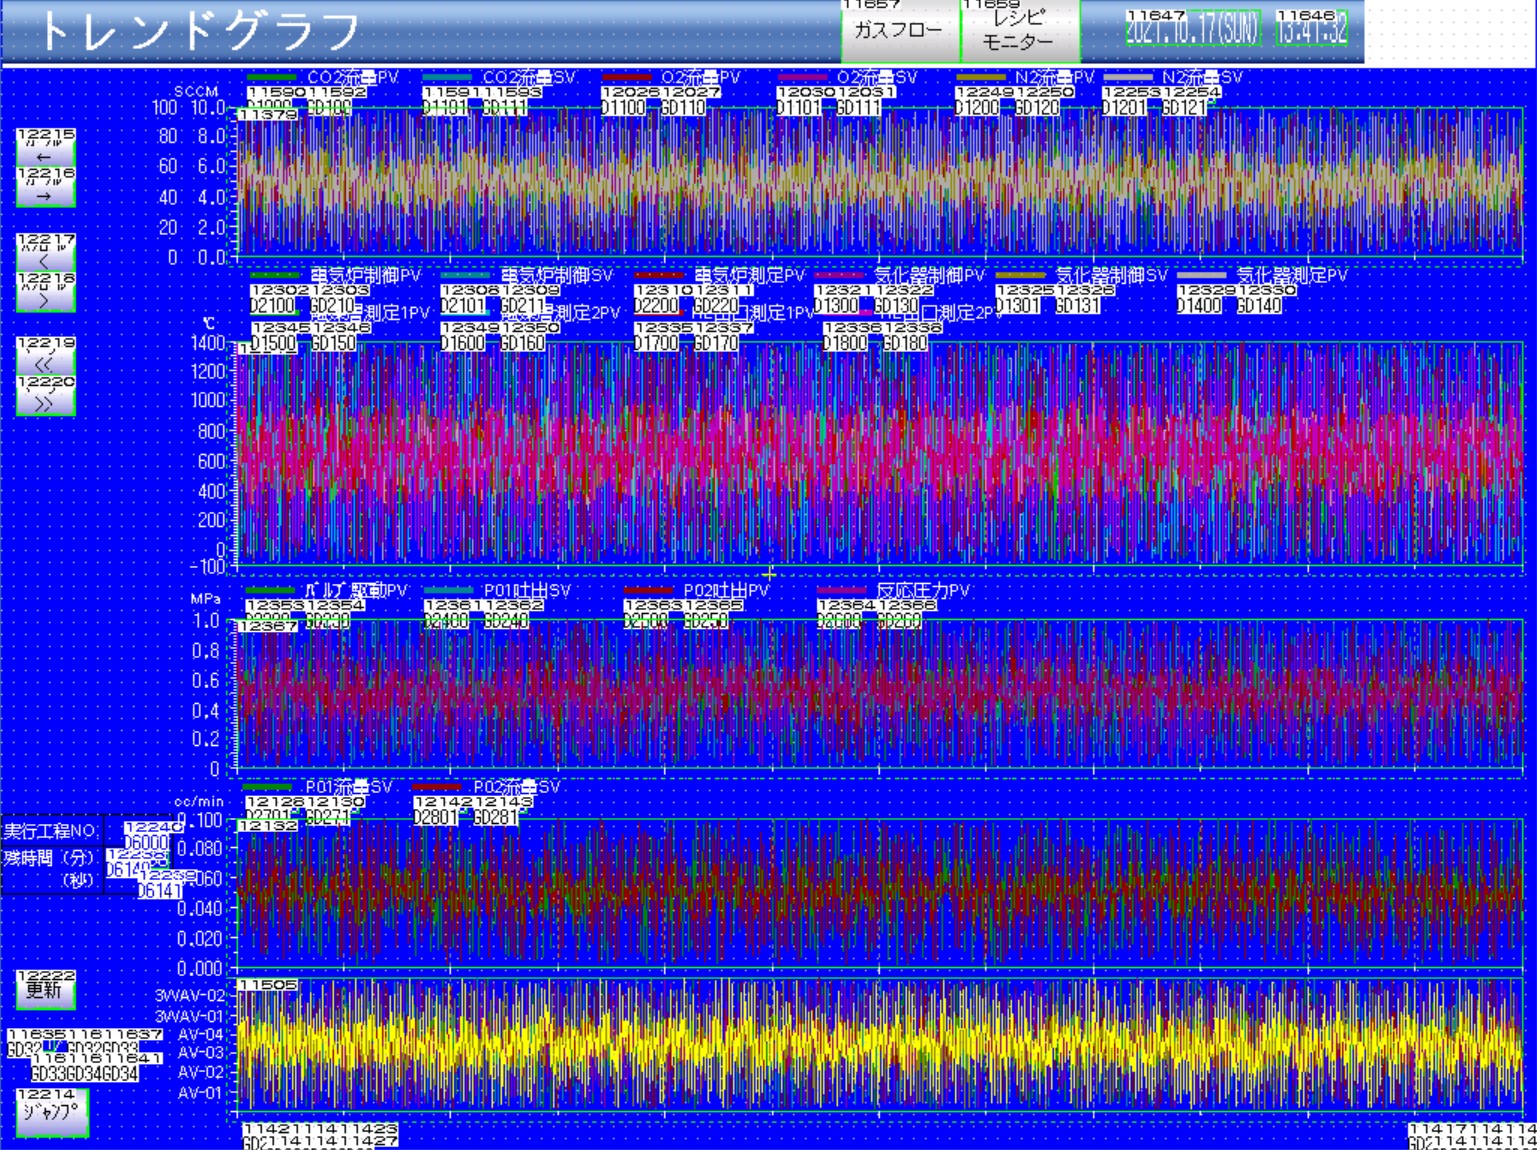1537x1150 pixels.
Task: Click inside the SCCM gas flow trend graph
Action: (x=880, y=181)
